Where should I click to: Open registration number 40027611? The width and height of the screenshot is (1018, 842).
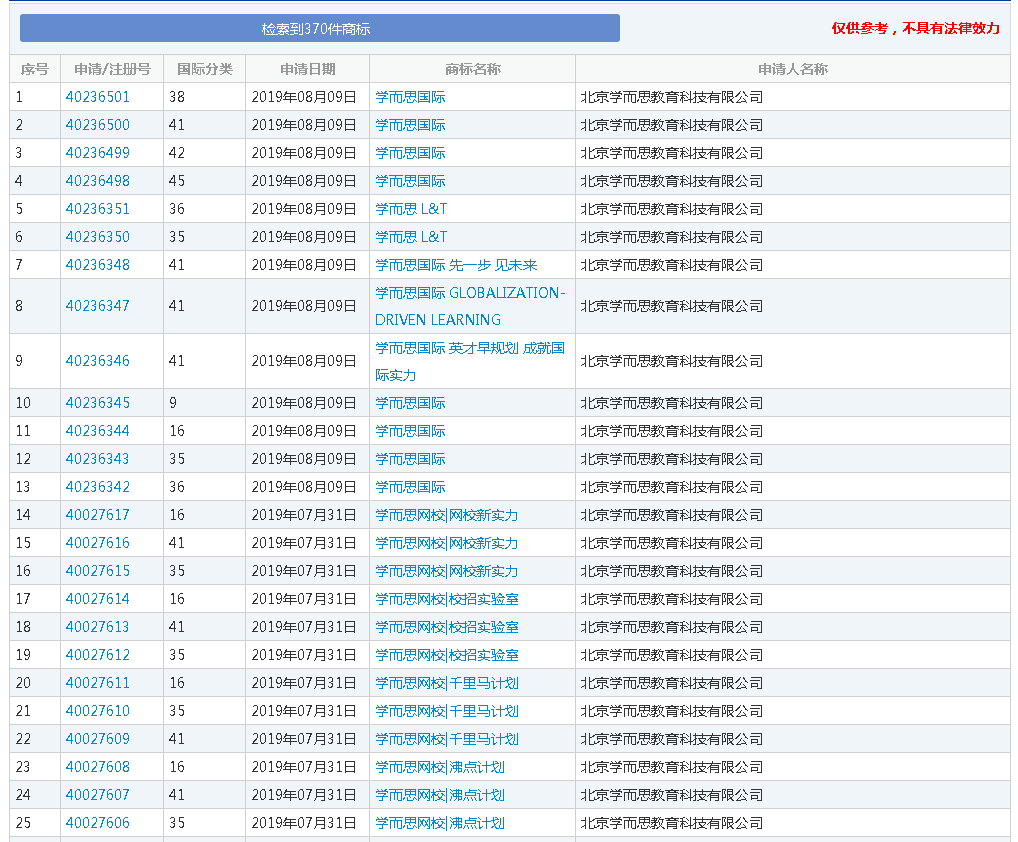(97, 682)
